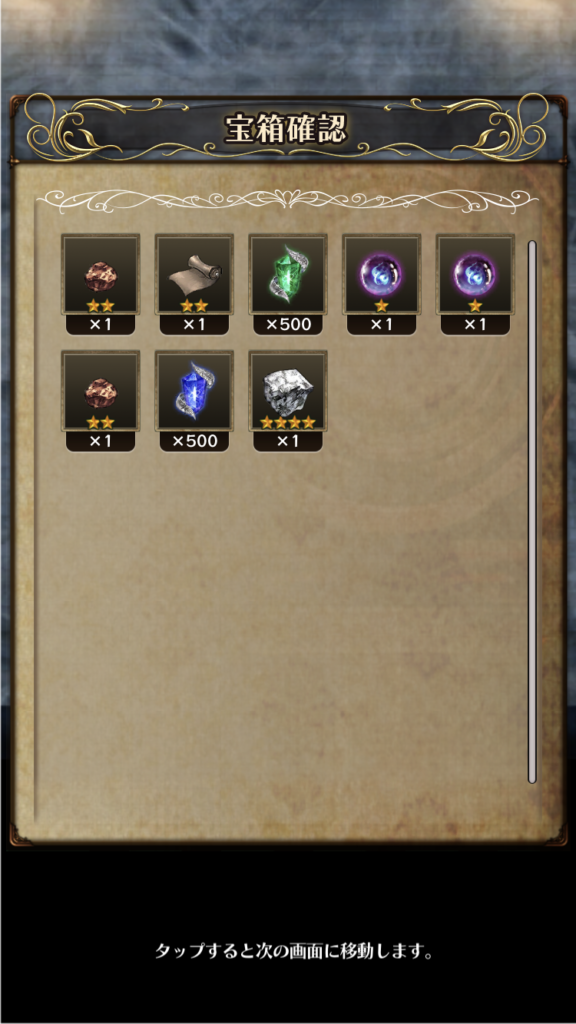The height and width of the screenshot is (1024, 576).
Task: Tap the ×1 label under silver ore
Action: click(x=288, y=441)
